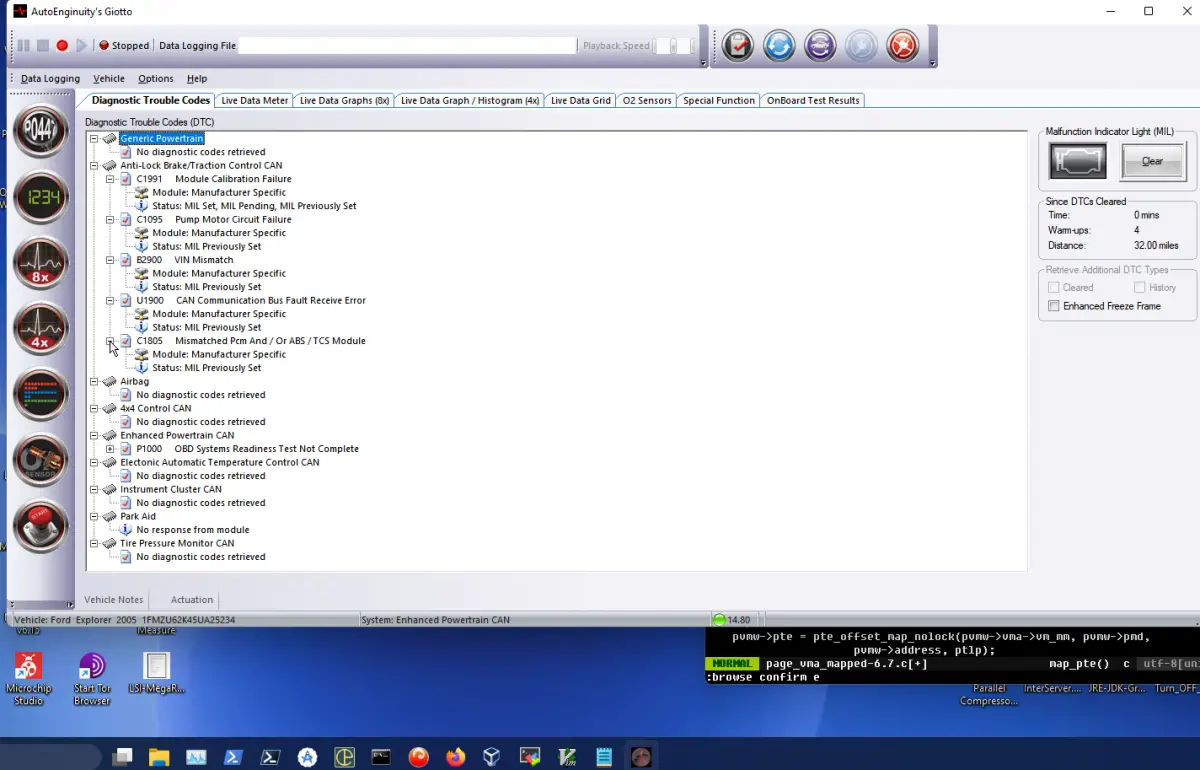
Task: Open Firefox from the taskbar
Action: pyautogui.click(x=456, y=757)
